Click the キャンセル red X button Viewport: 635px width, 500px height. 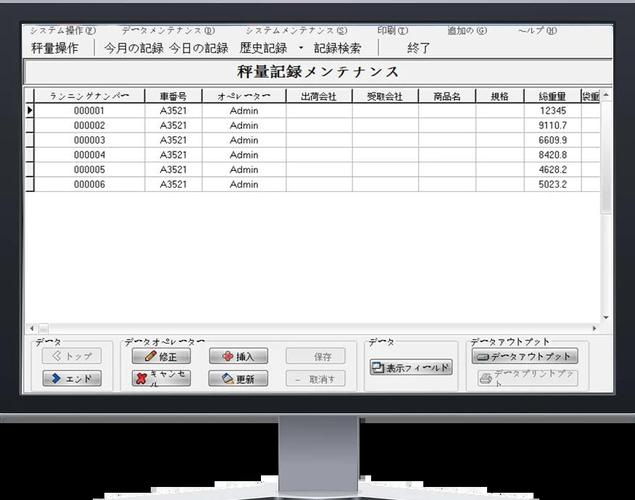click(x=161, y=379)
